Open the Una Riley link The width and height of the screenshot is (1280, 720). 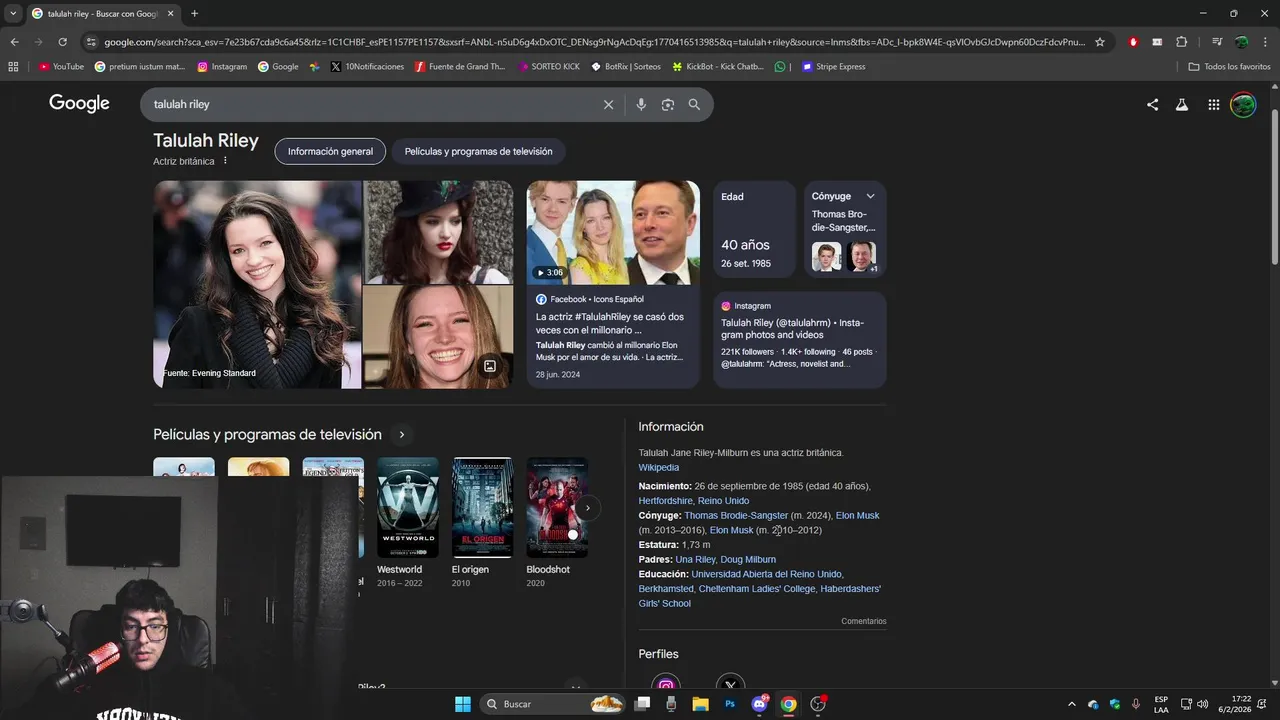click(x=695, y=560)
